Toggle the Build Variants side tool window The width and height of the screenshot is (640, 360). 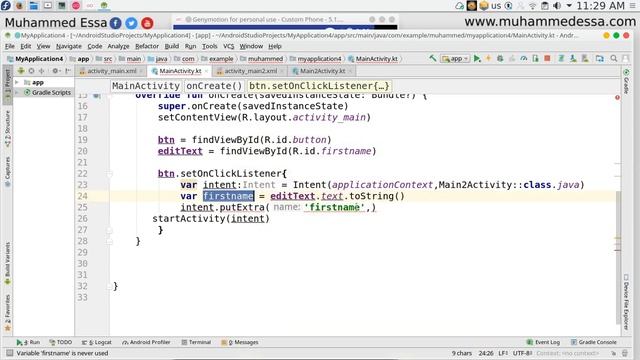(7, 263)
